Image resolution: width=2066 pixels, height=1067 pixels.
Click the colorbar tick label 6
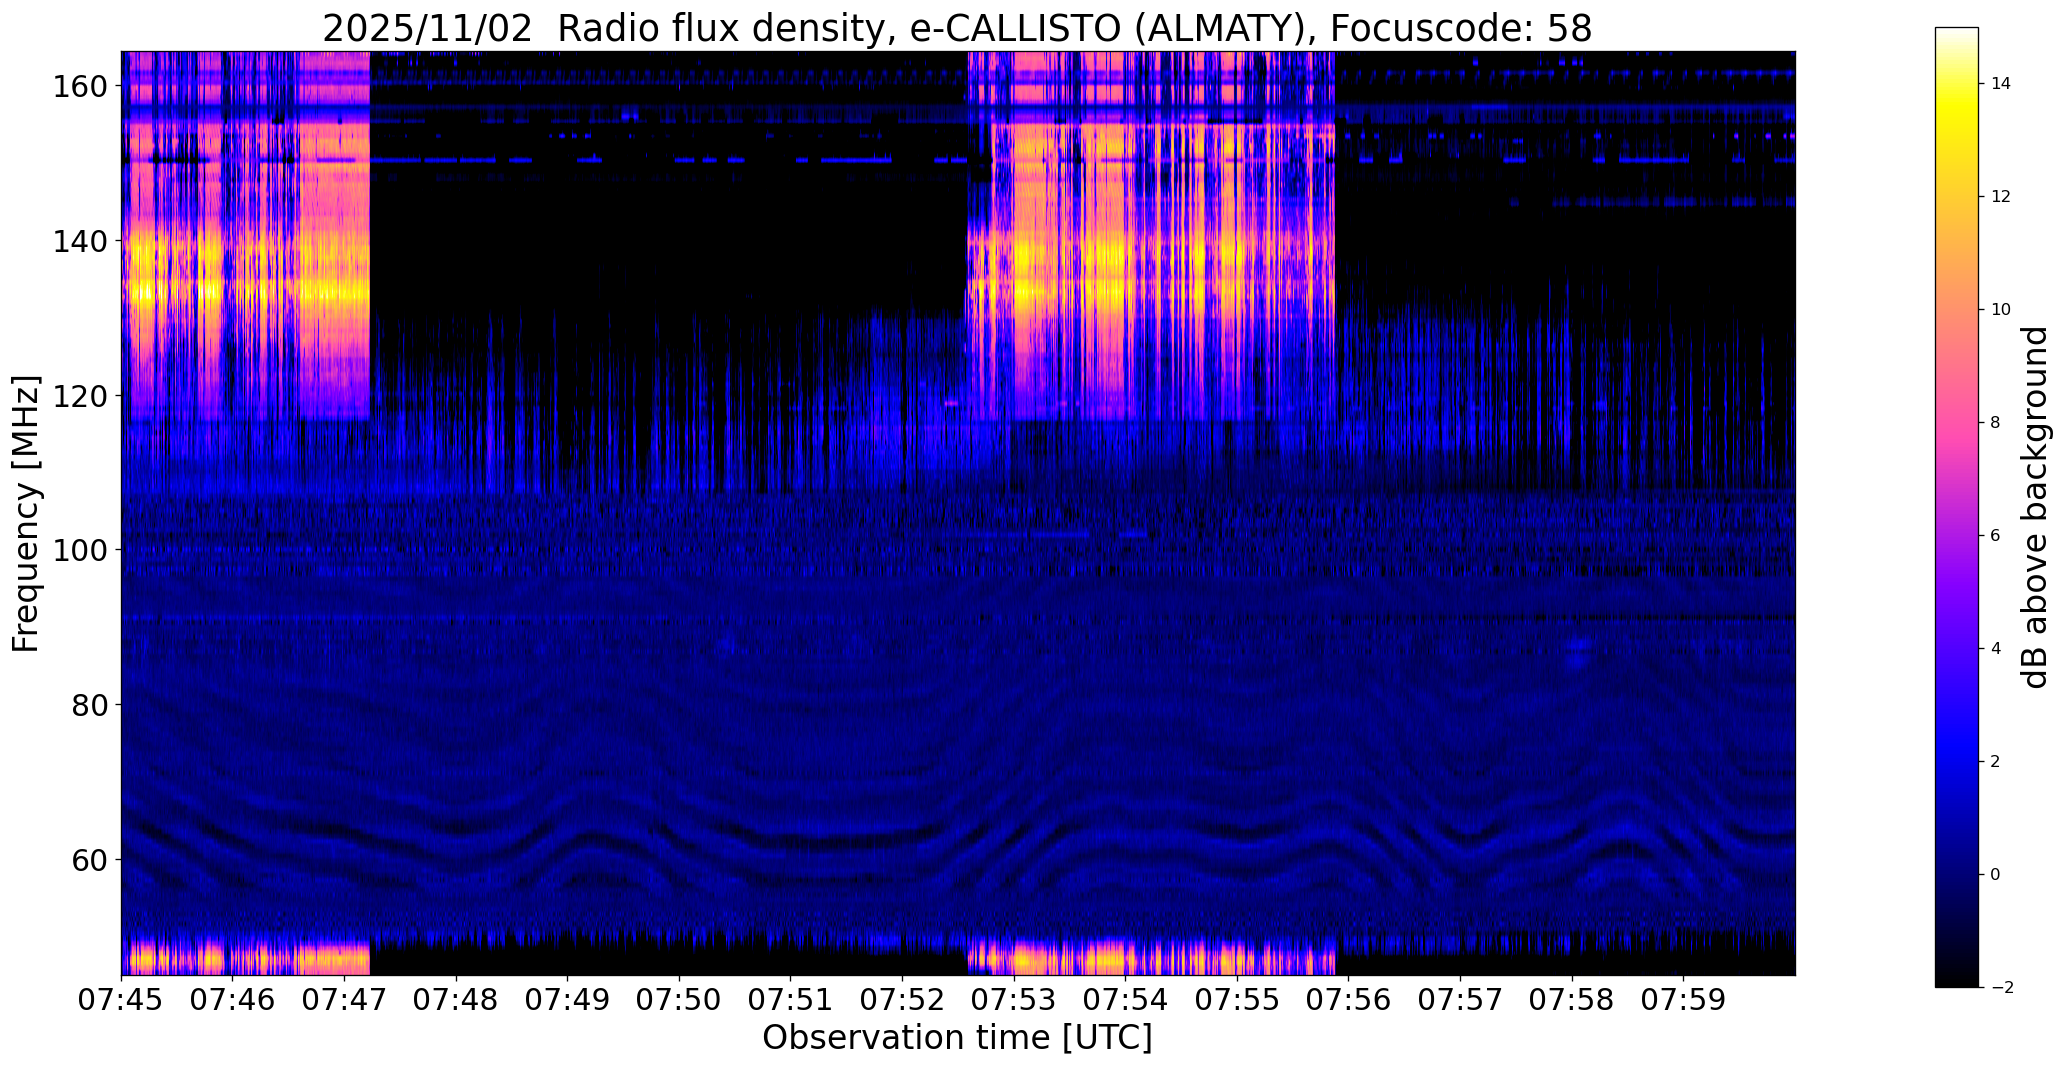click(1995, 536)
